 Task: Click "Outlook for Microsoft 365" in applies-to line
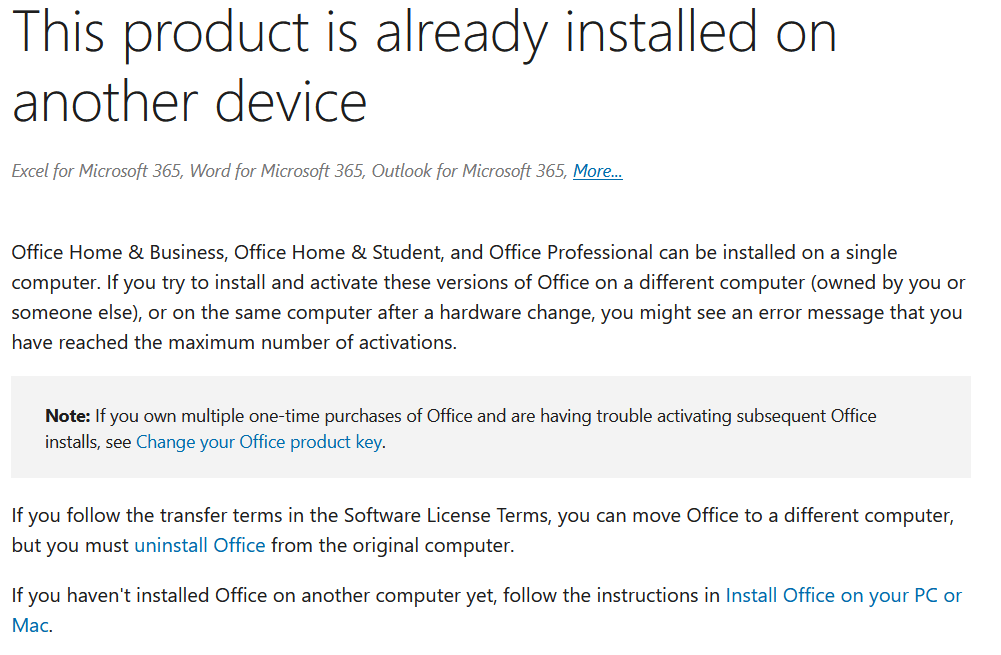(468, 171)
